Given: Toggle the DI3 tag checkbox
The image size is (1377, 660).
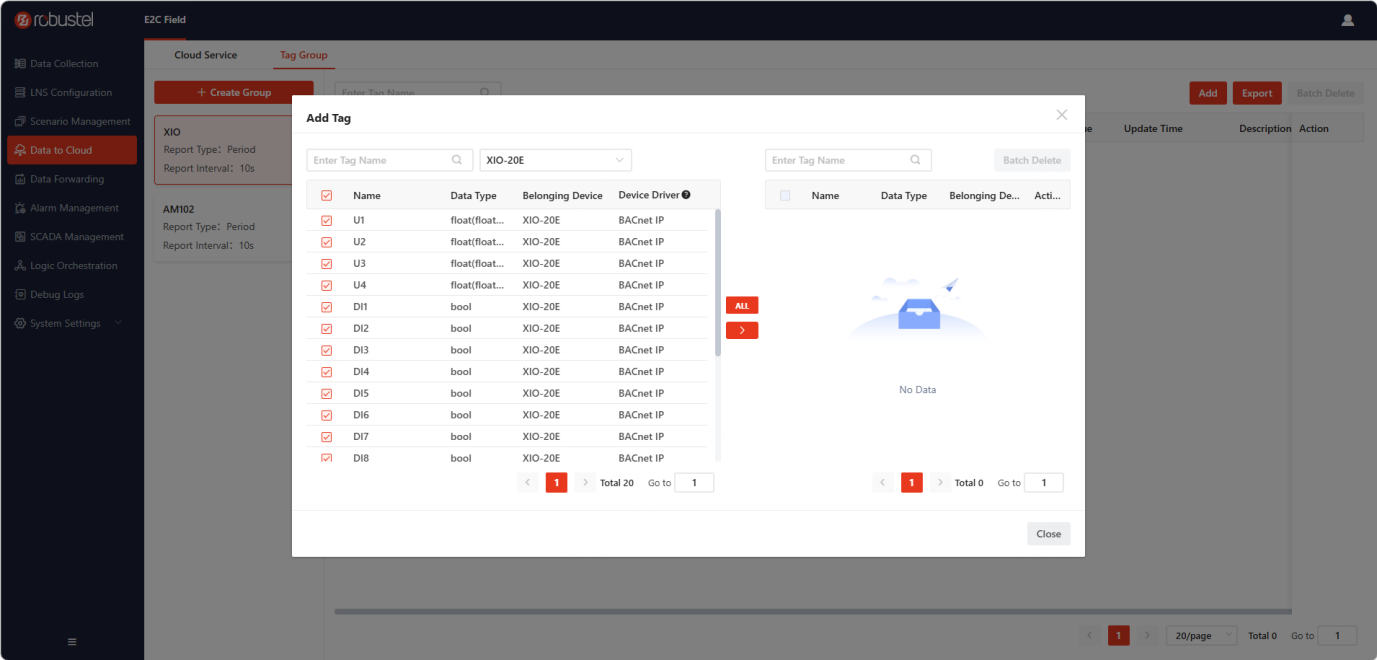Looking at the screenshot, I should click(326, 350).
